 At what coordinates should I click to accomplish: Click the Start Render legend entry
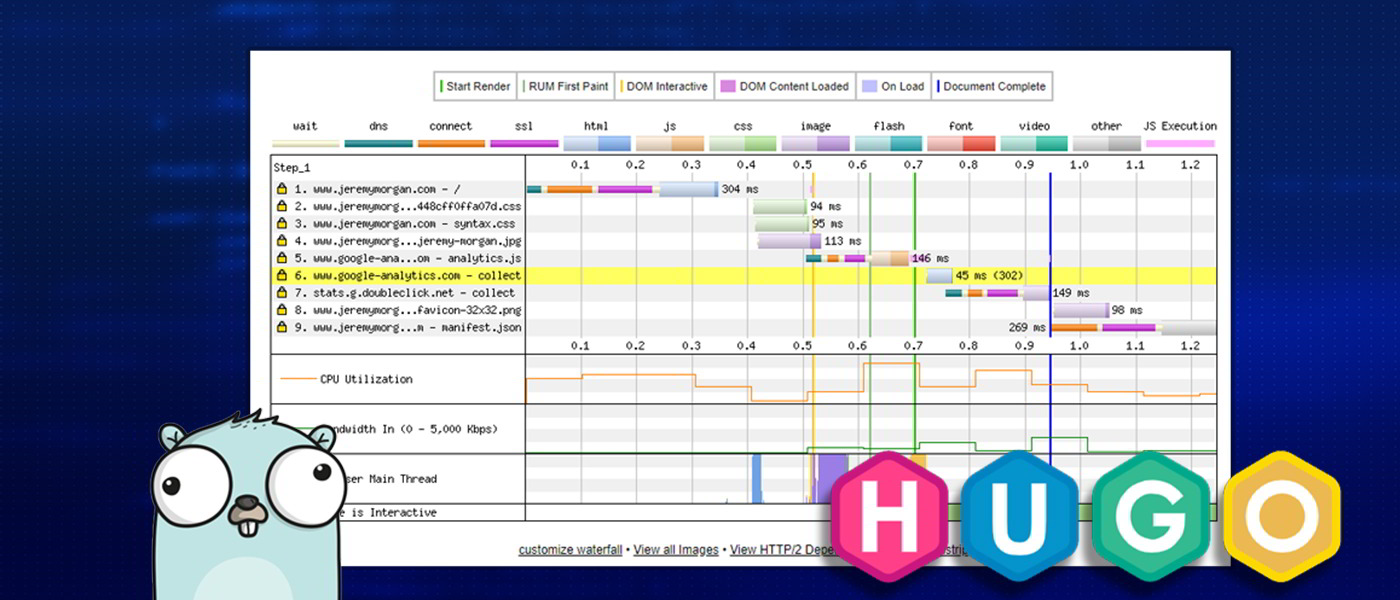[x=475, y=86]
